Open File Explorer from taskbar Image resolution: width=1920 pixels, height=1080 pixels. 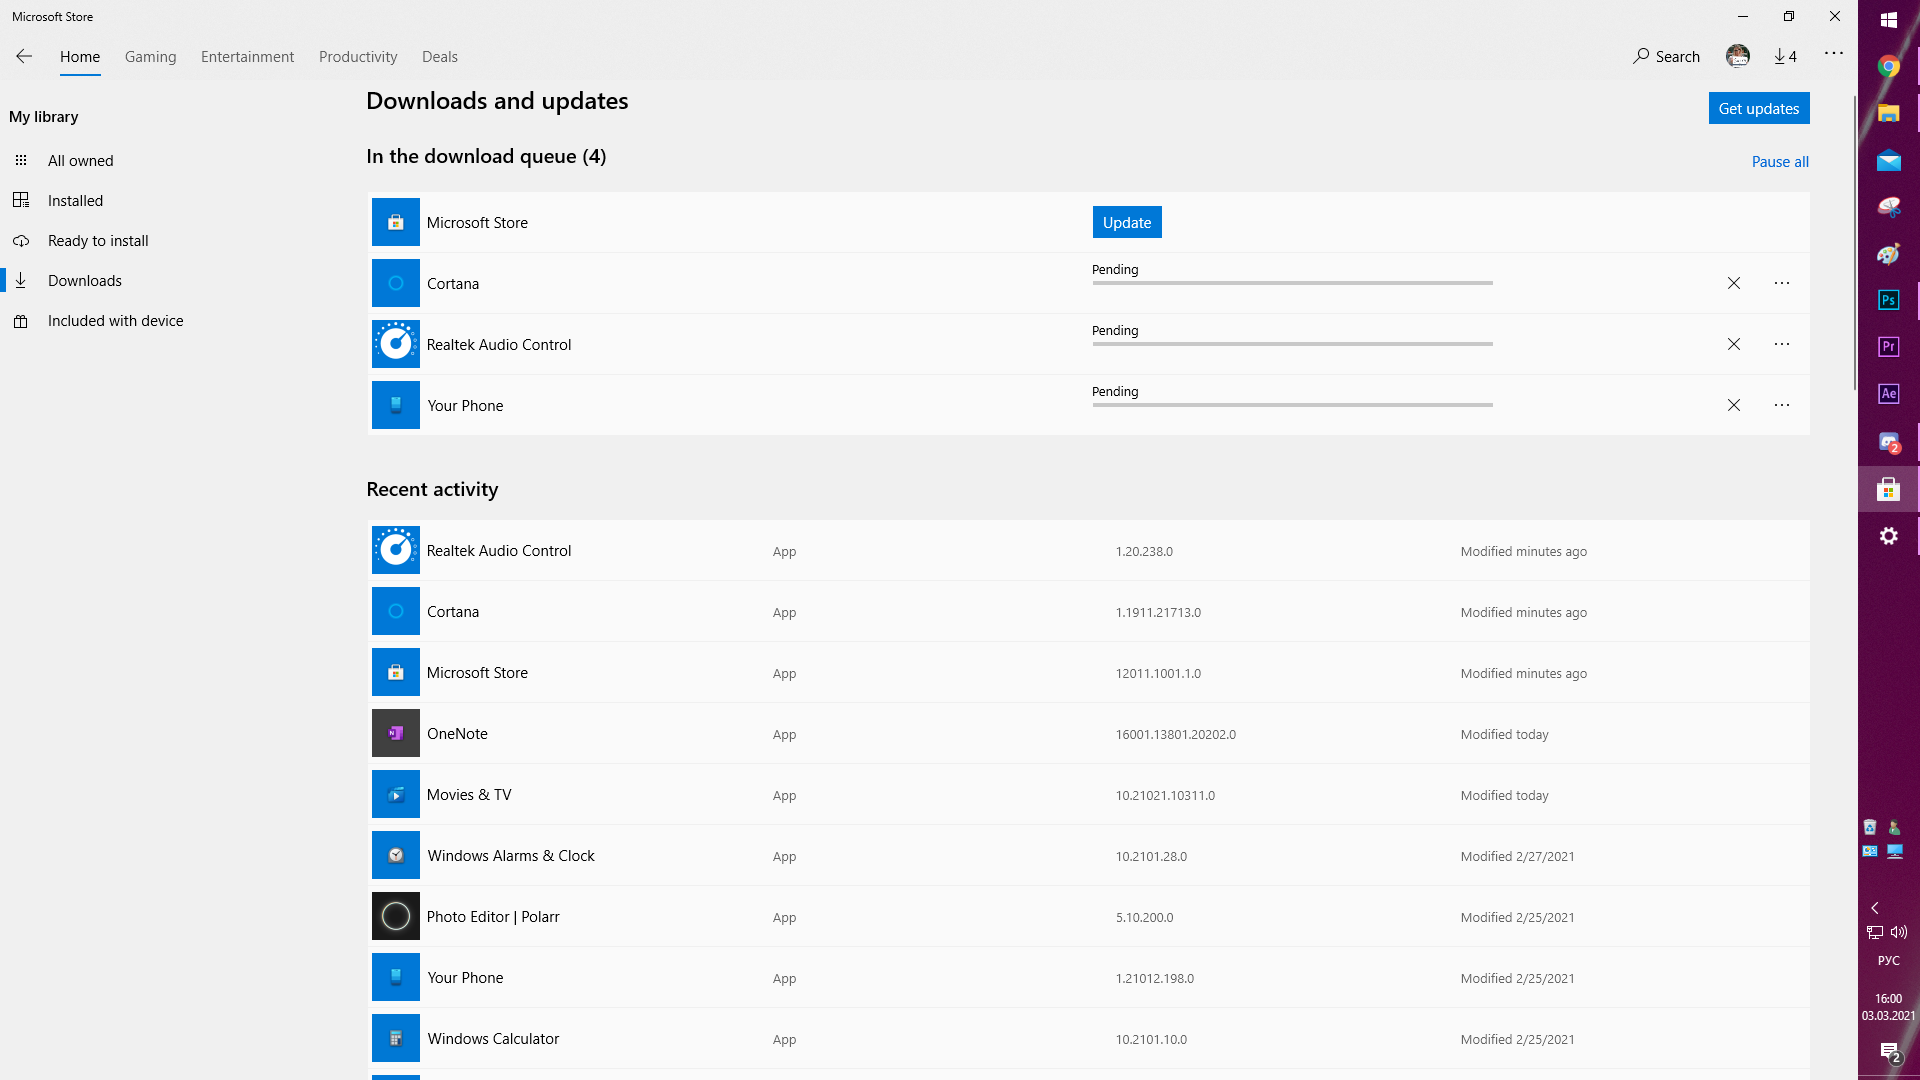1889,113
